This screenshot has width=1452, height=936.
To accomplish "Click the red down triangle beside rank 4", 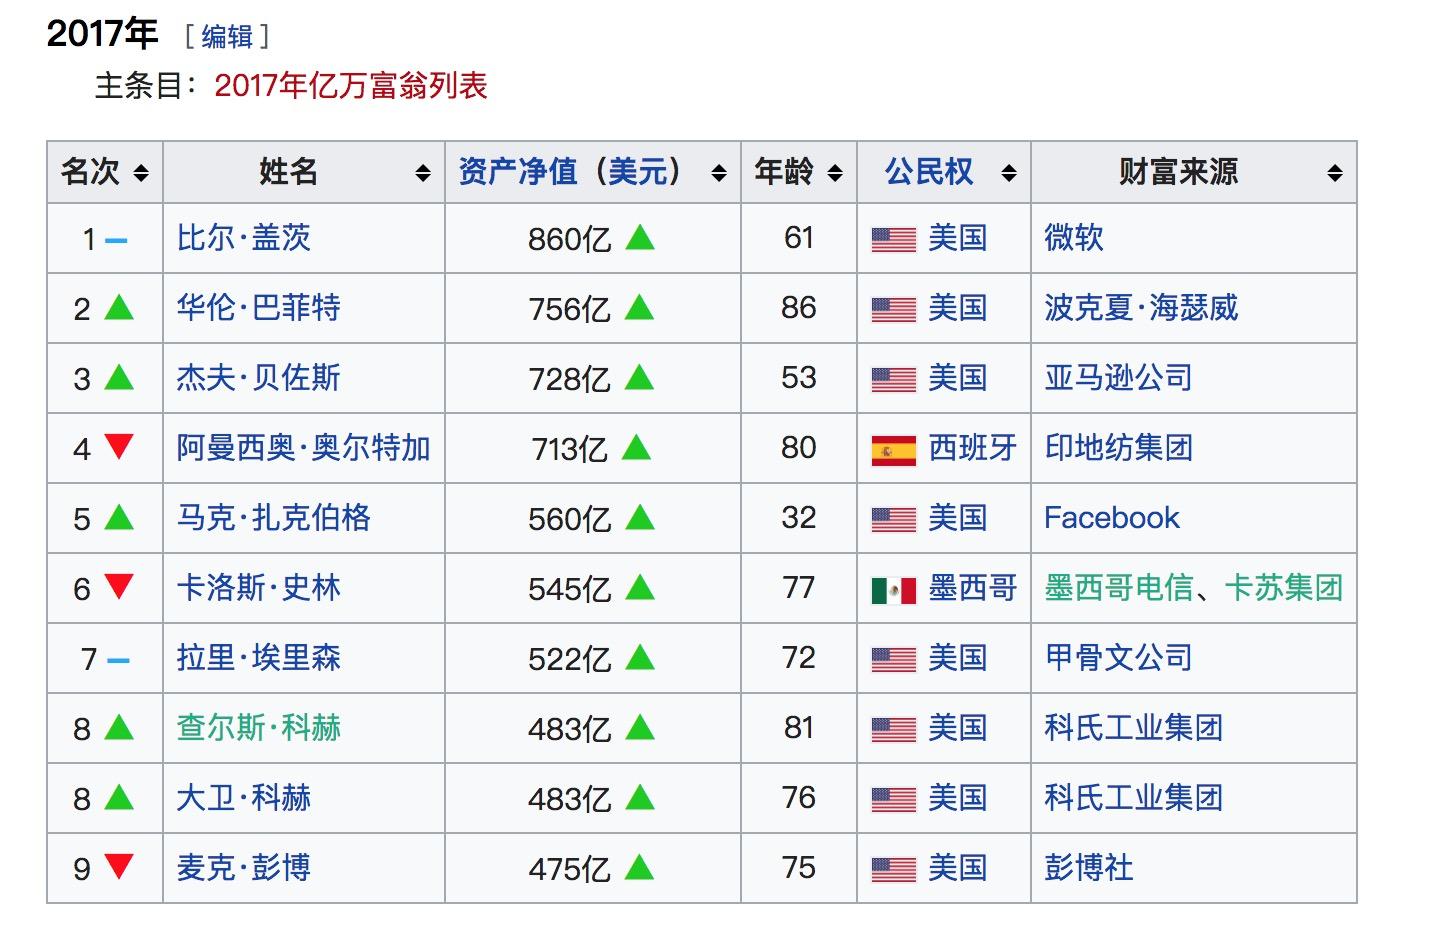I will (119, 448).
